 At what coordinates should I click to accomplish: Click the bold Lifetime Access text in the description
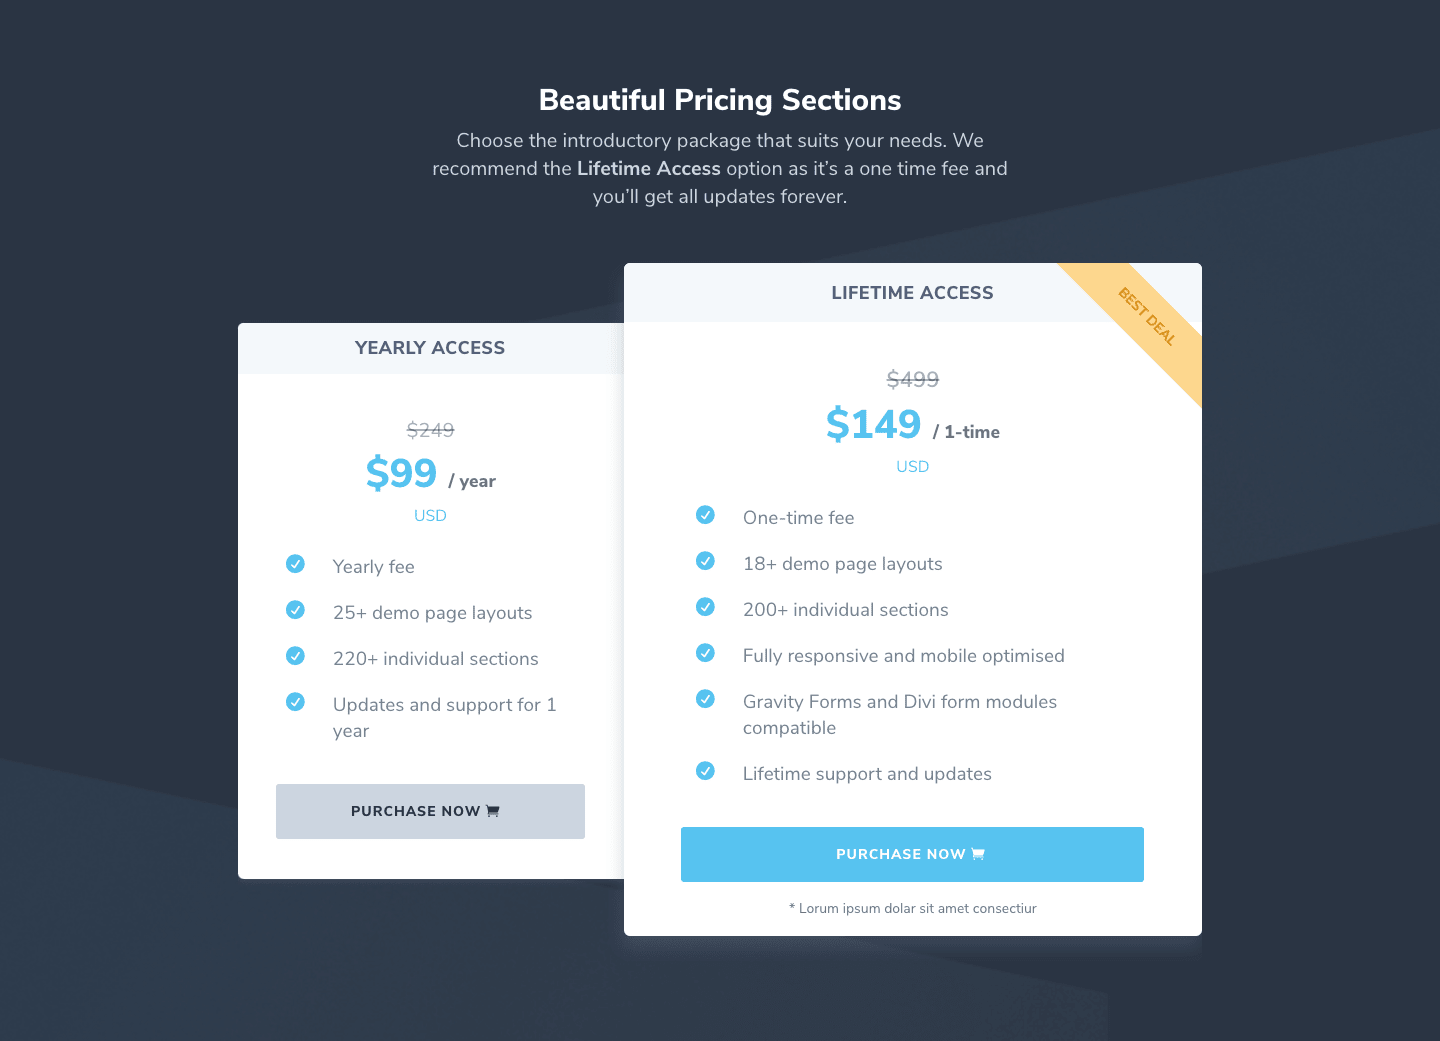[649, 169]
